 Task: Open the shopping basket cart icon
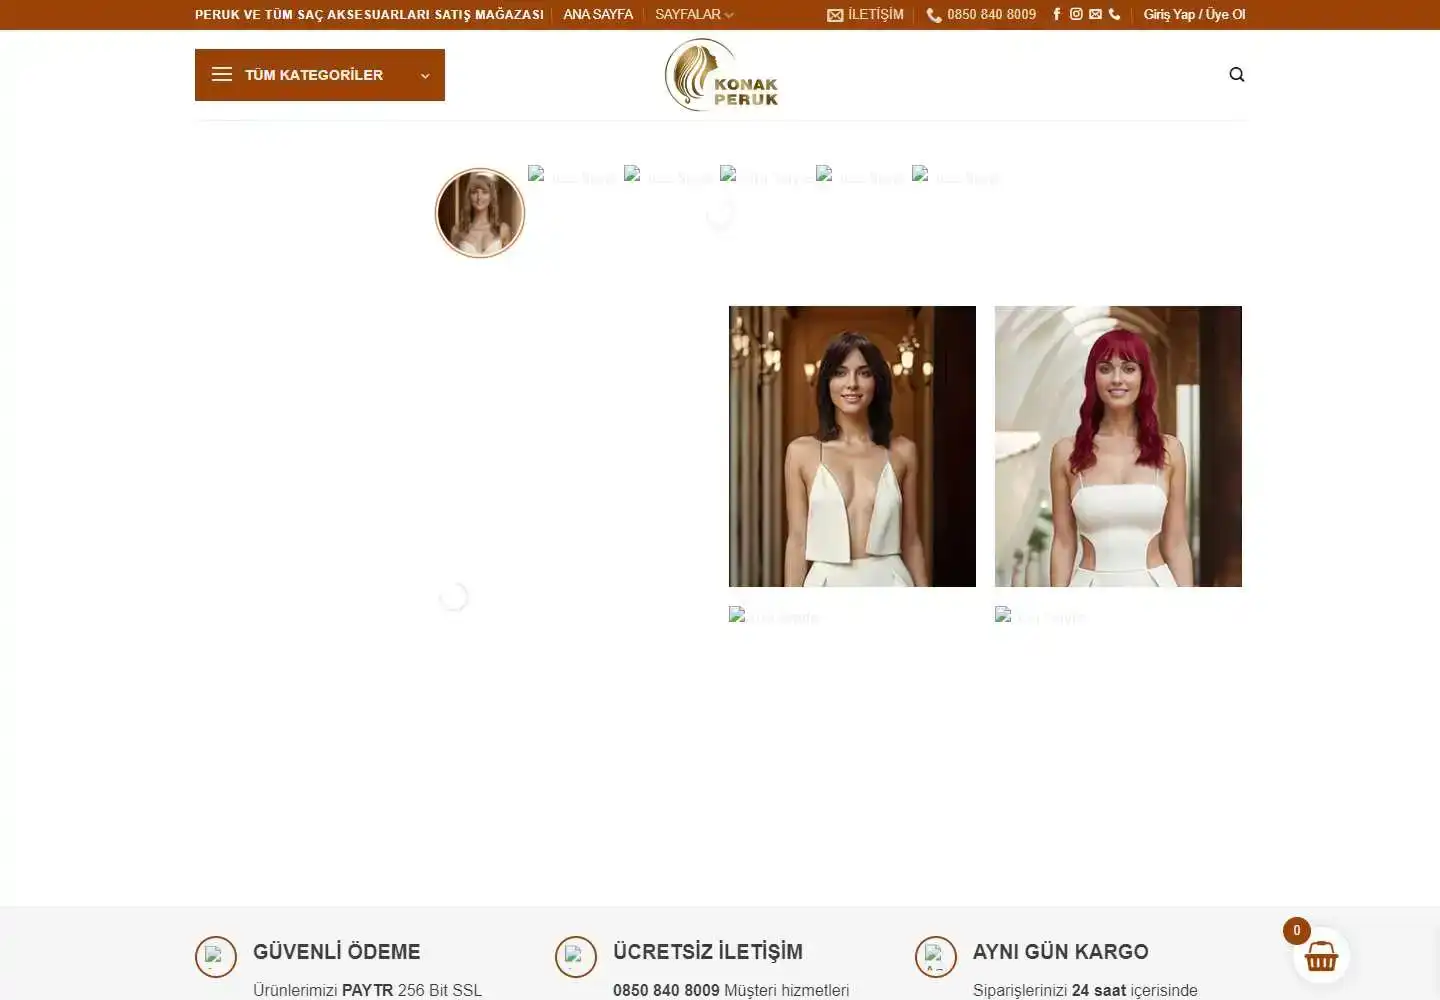(1321, 957)
